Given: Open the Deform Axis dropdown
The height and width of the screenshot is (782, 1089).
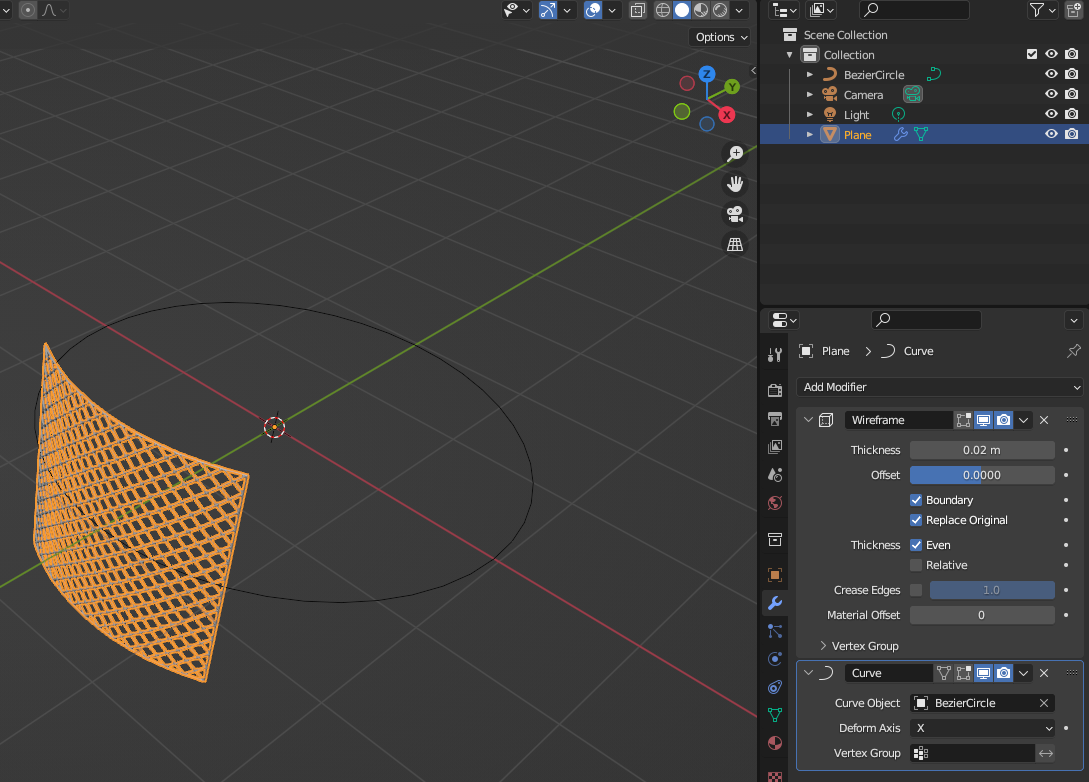Looking at the screenshot, I should (983, 728).
